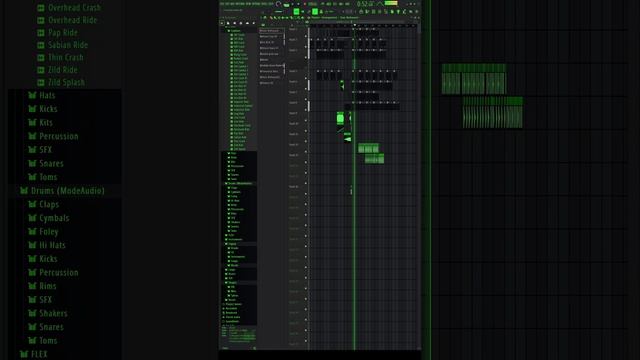Click the folder icon beside Cymbals

click(32, 218)
